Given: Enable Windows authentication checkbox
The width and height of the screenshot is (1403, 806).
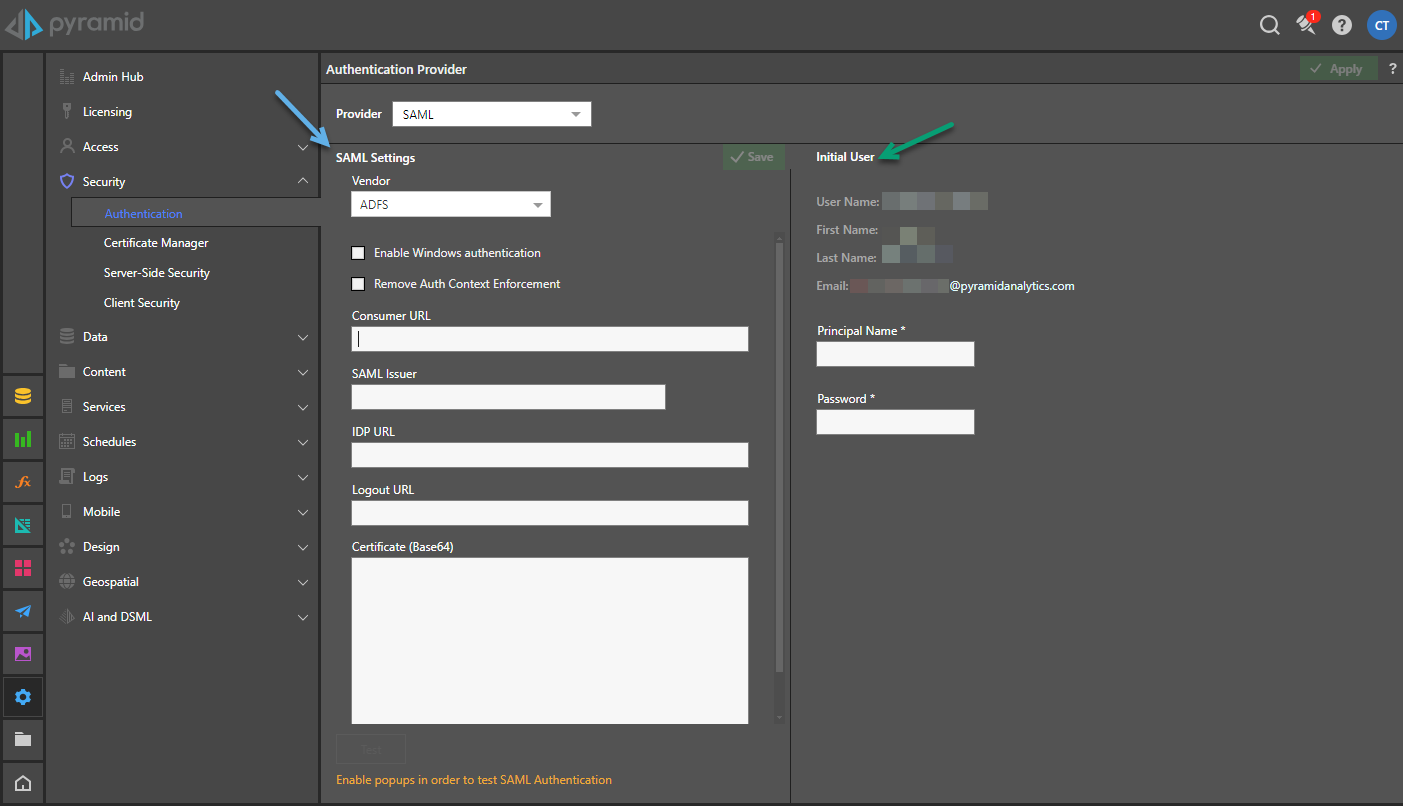Looking at the screenshot, I should coord(358,253).
